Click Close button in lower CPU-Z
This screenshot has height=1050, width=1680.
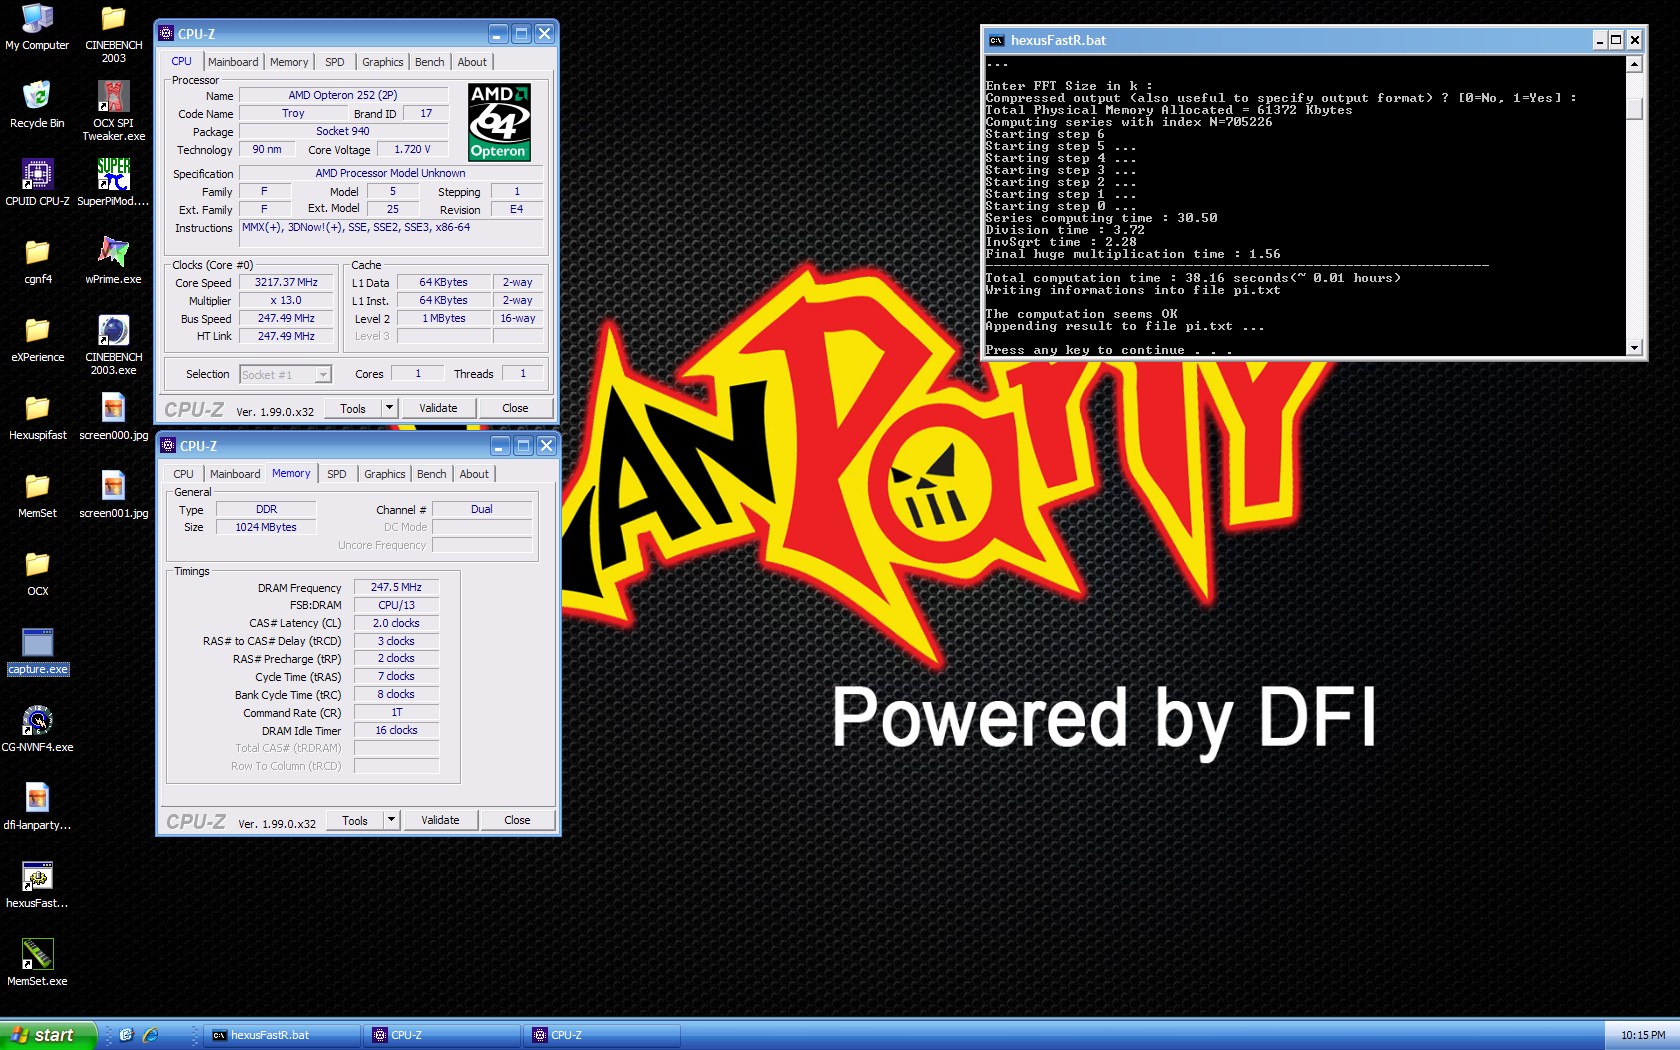point(517,820)
